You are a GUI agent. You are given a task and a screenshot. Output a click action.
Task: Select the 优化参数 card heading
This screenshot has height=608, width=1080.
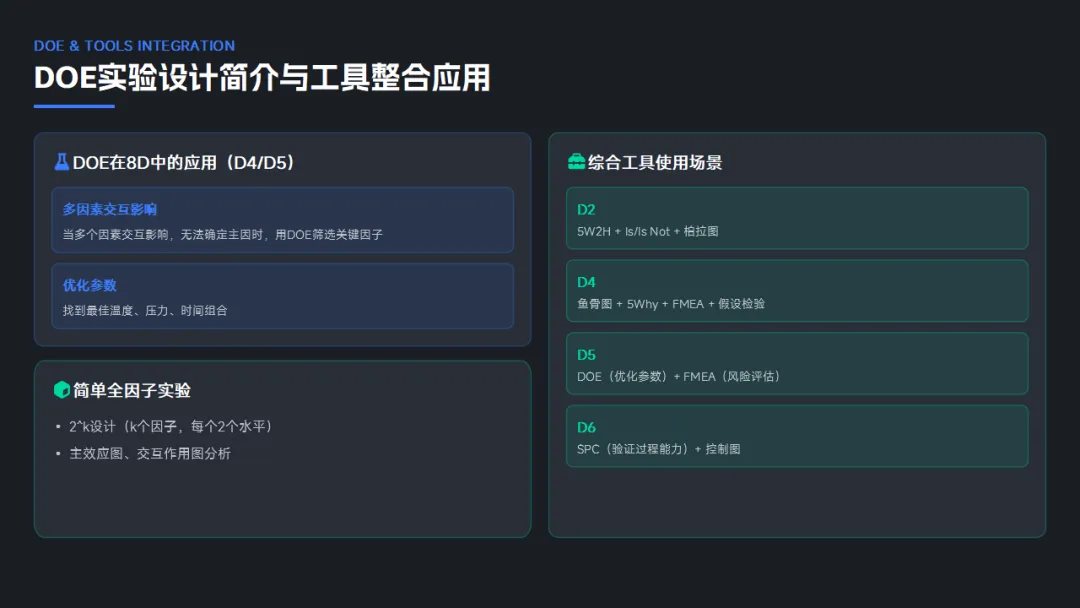pyautogui.click(x=90, y=285)
